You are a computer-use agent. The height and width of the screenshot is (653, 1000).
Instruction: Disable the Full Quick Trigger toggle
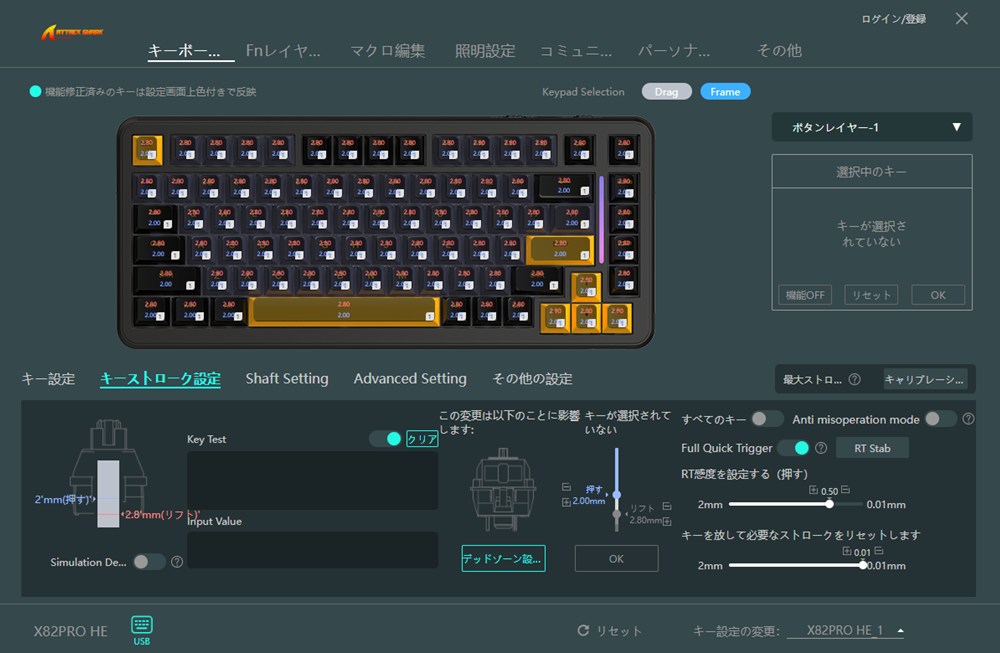click(x=793, y=447)
